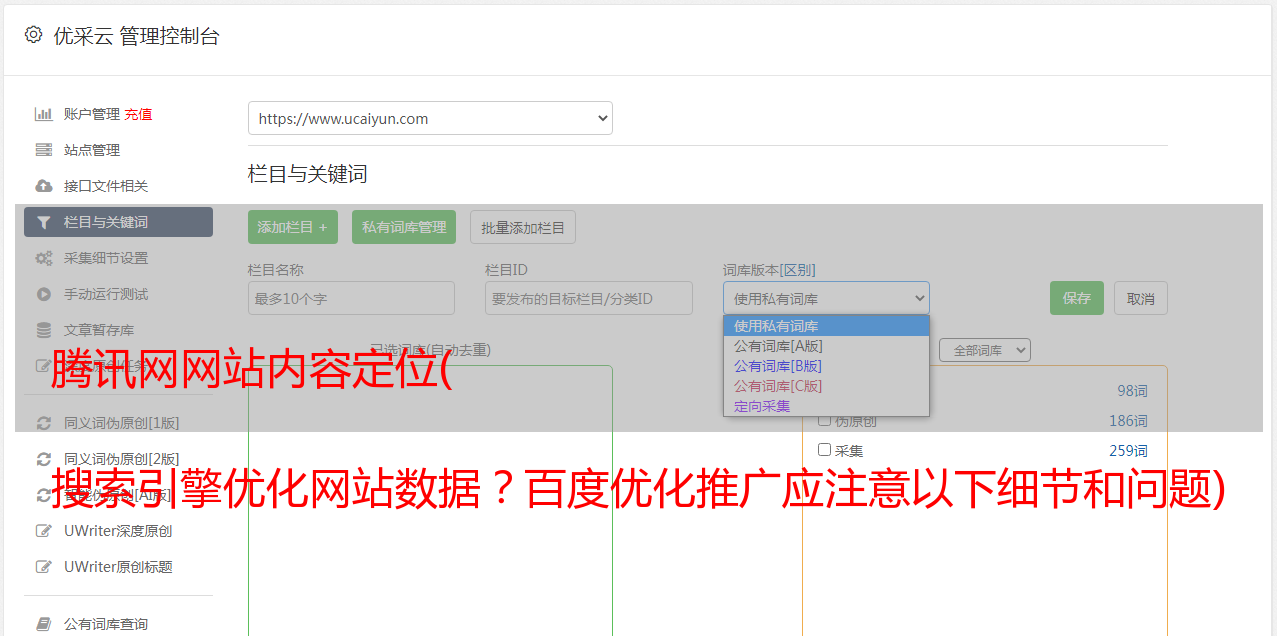Tick the 伪原创 checkbox
Image resolution: width=1277 pixels, height=636 pixels.
(825, 420)
